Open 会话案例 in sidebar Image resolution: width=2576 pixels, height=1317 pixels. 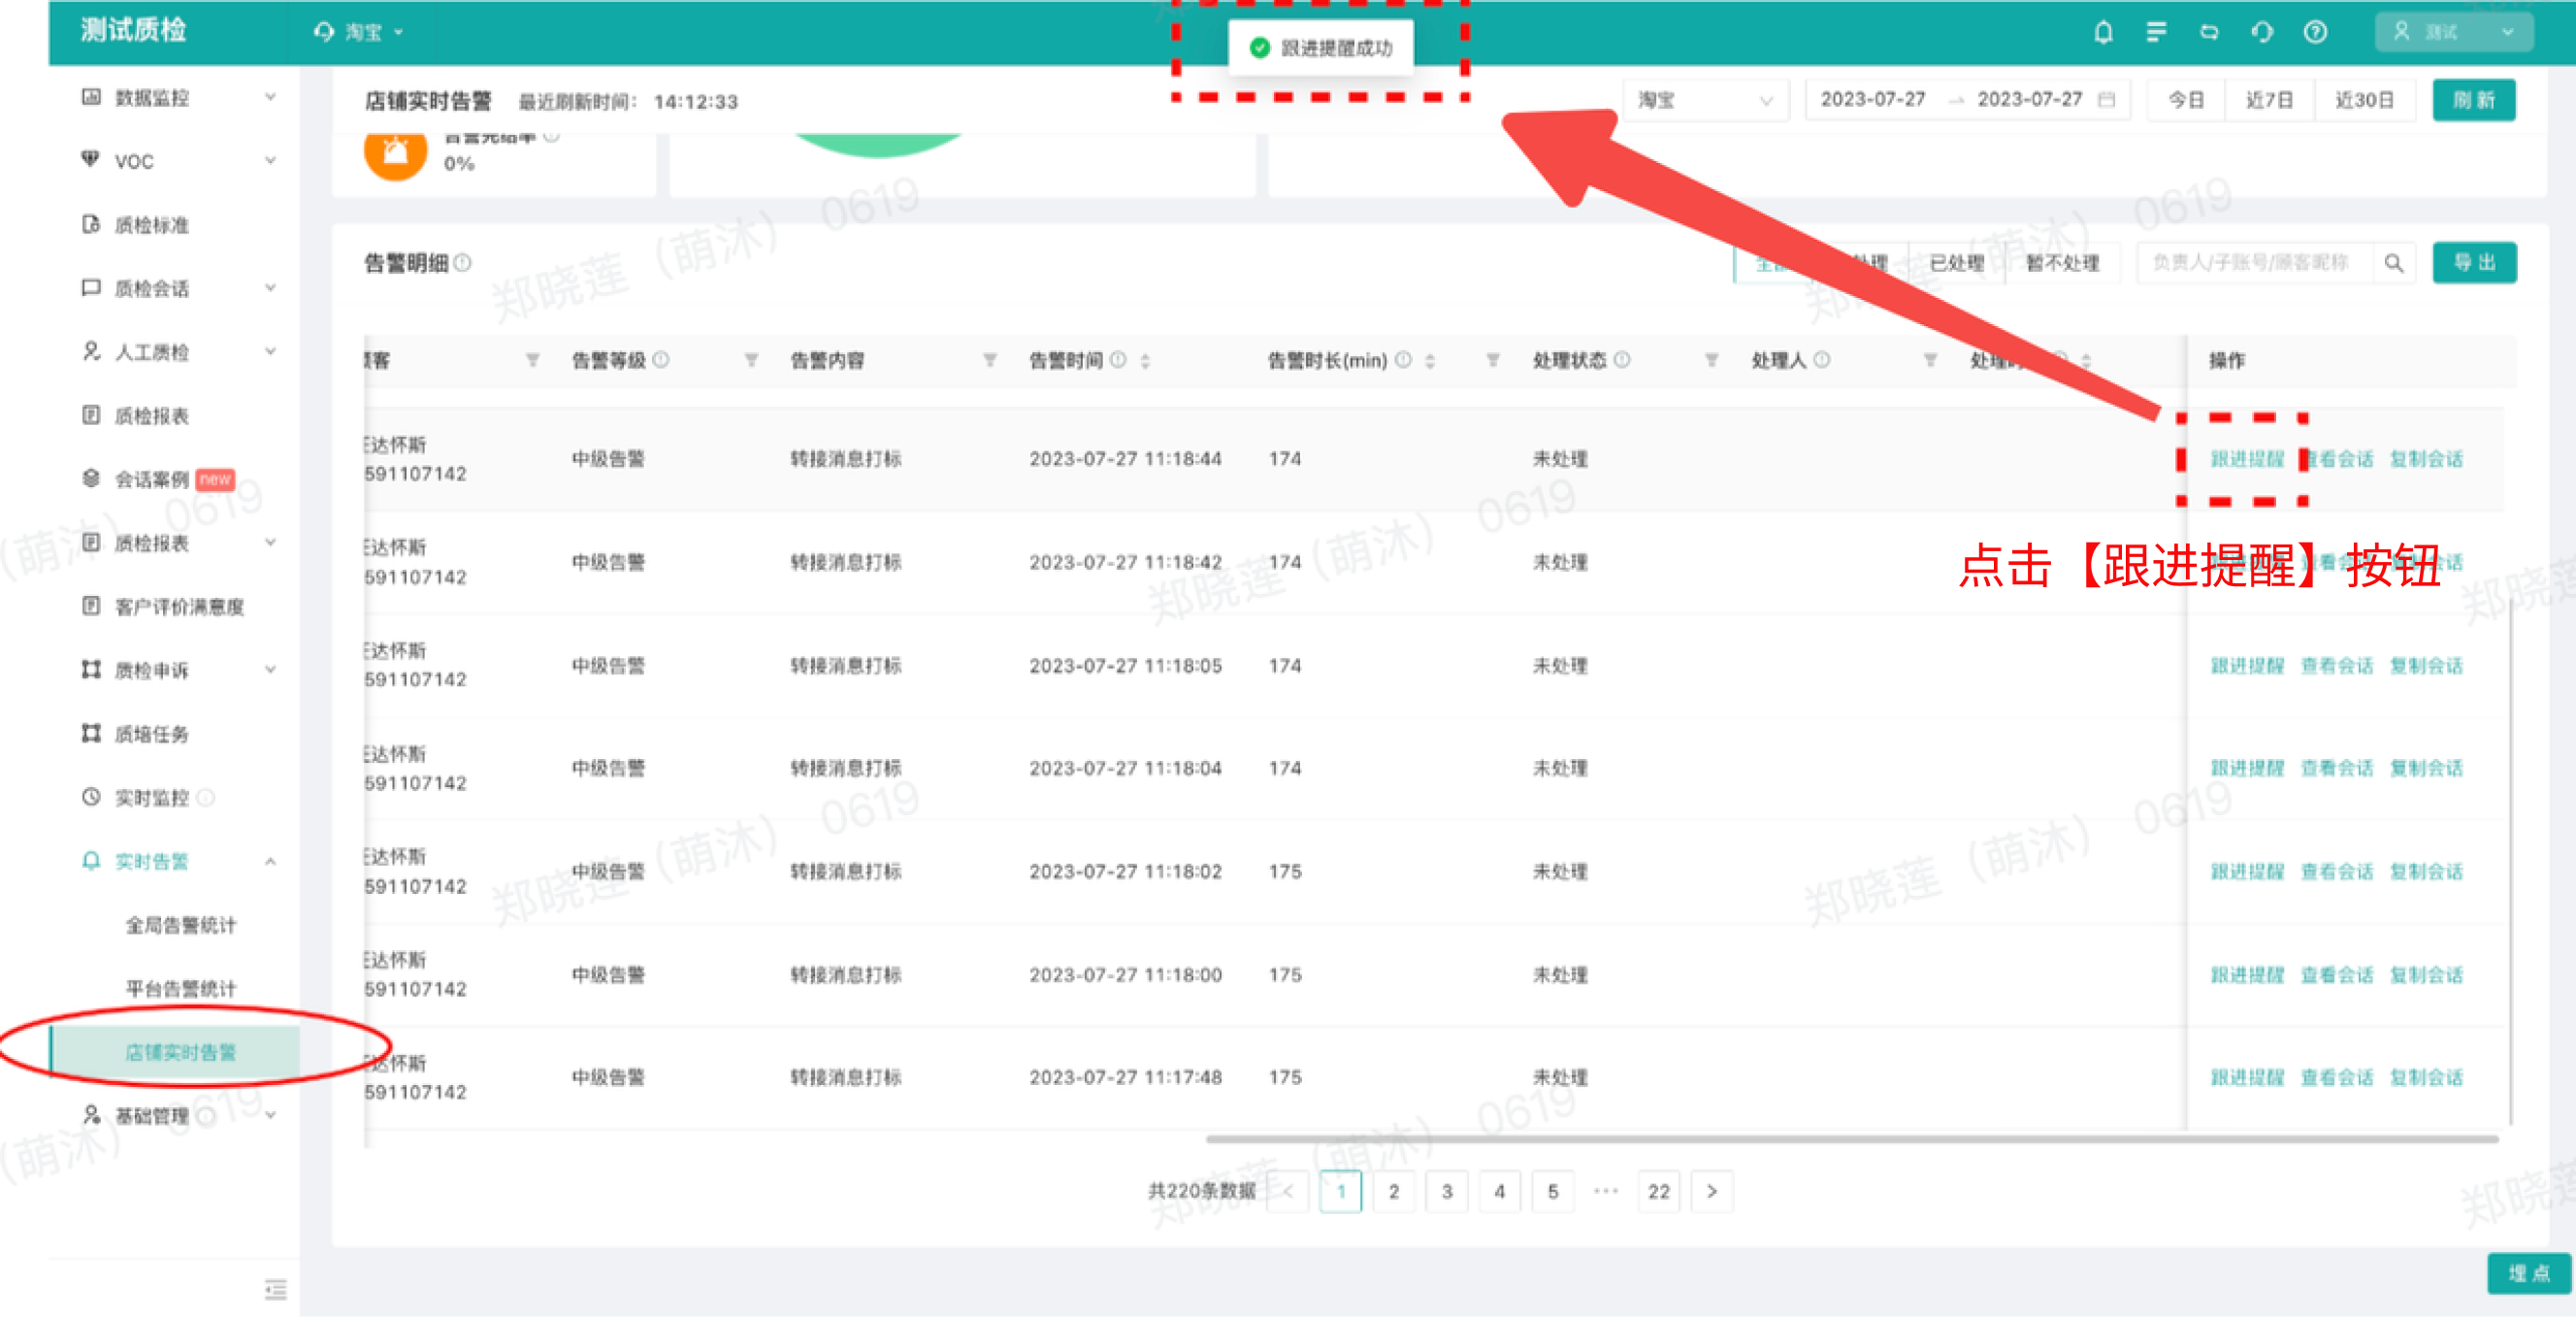[x=152, y=479]
